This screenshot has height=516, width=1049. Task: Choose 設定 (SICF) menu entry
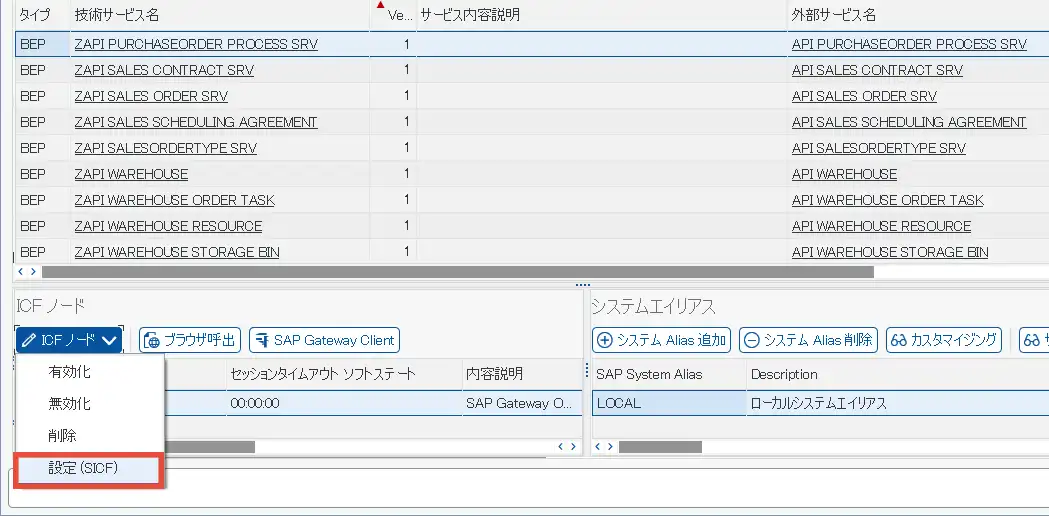point(87,469)
